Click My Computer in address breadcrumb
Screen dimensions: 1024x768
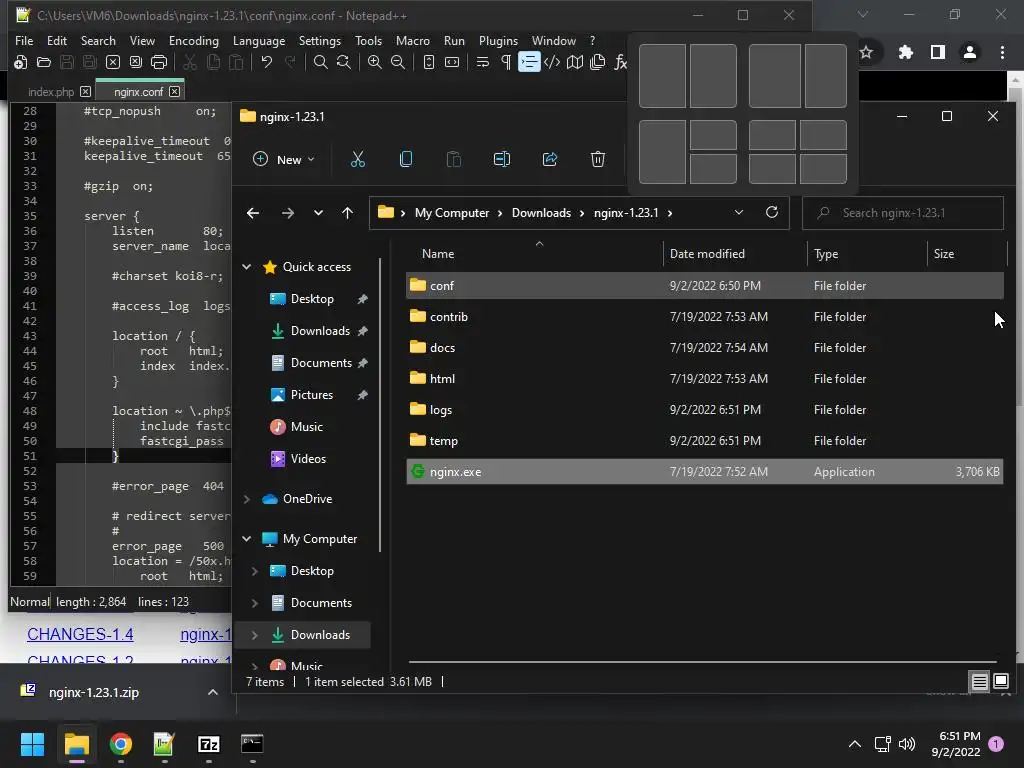(x=452, y=213)
